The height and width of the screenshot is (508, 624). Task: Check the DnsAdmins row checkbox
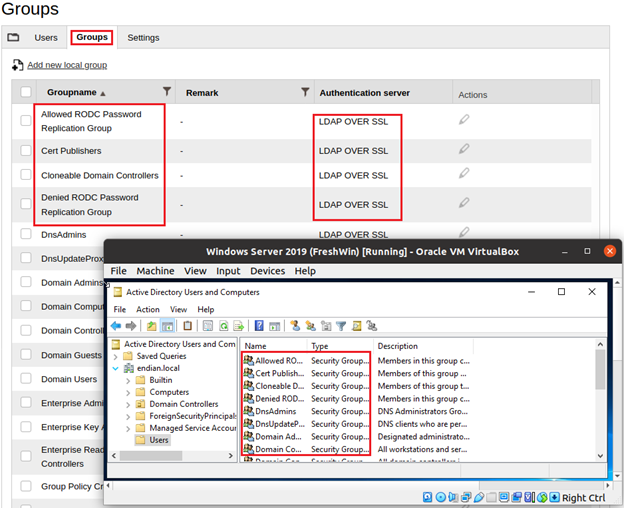[26, 234]
